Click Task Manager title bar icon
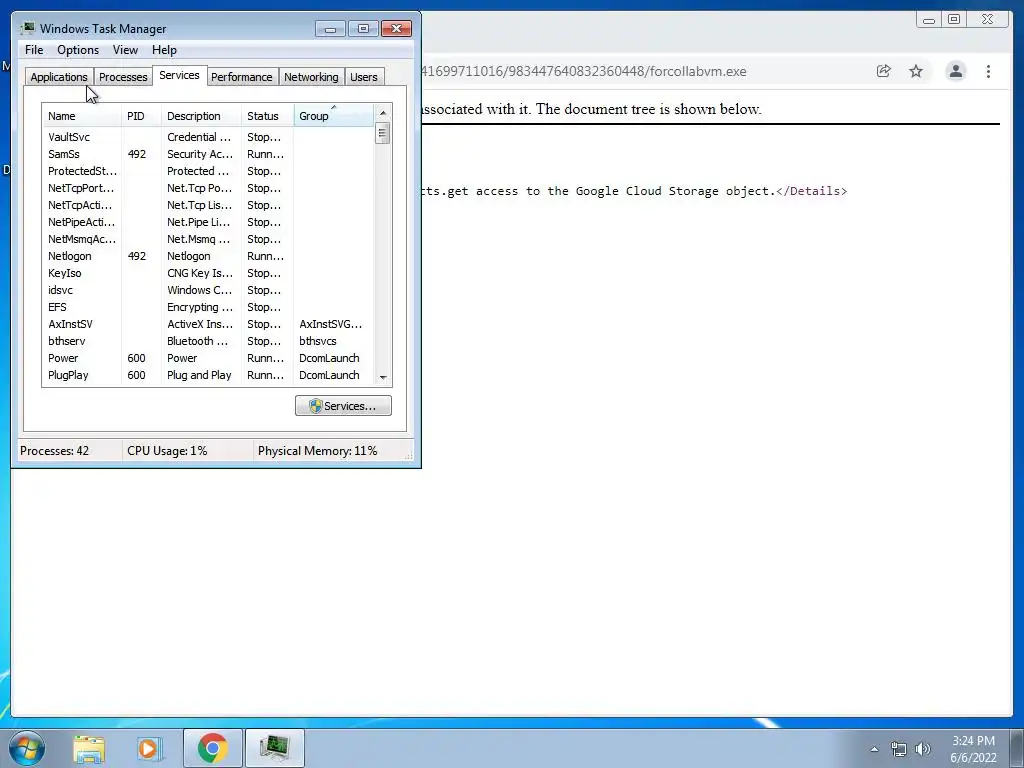The height and width of the screenshot is (768, 1024). click(27, 28)
